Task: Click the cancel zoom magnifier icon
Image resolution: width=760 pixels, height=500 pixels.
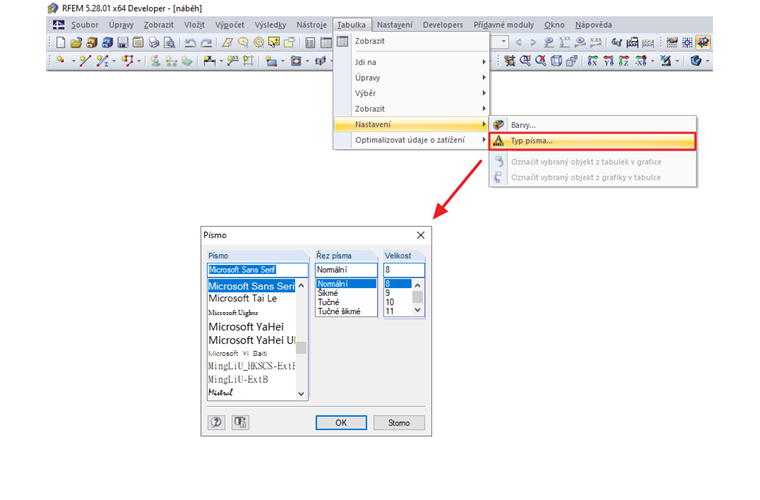Action: click(540, 61)
